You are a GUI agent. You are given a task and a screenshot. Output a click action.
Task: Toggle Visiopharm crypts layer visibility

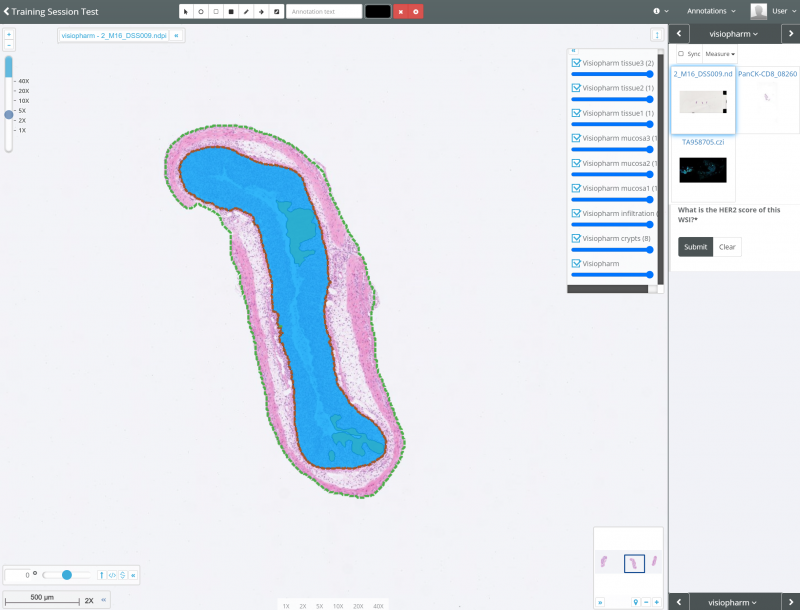tap(576, 238)
